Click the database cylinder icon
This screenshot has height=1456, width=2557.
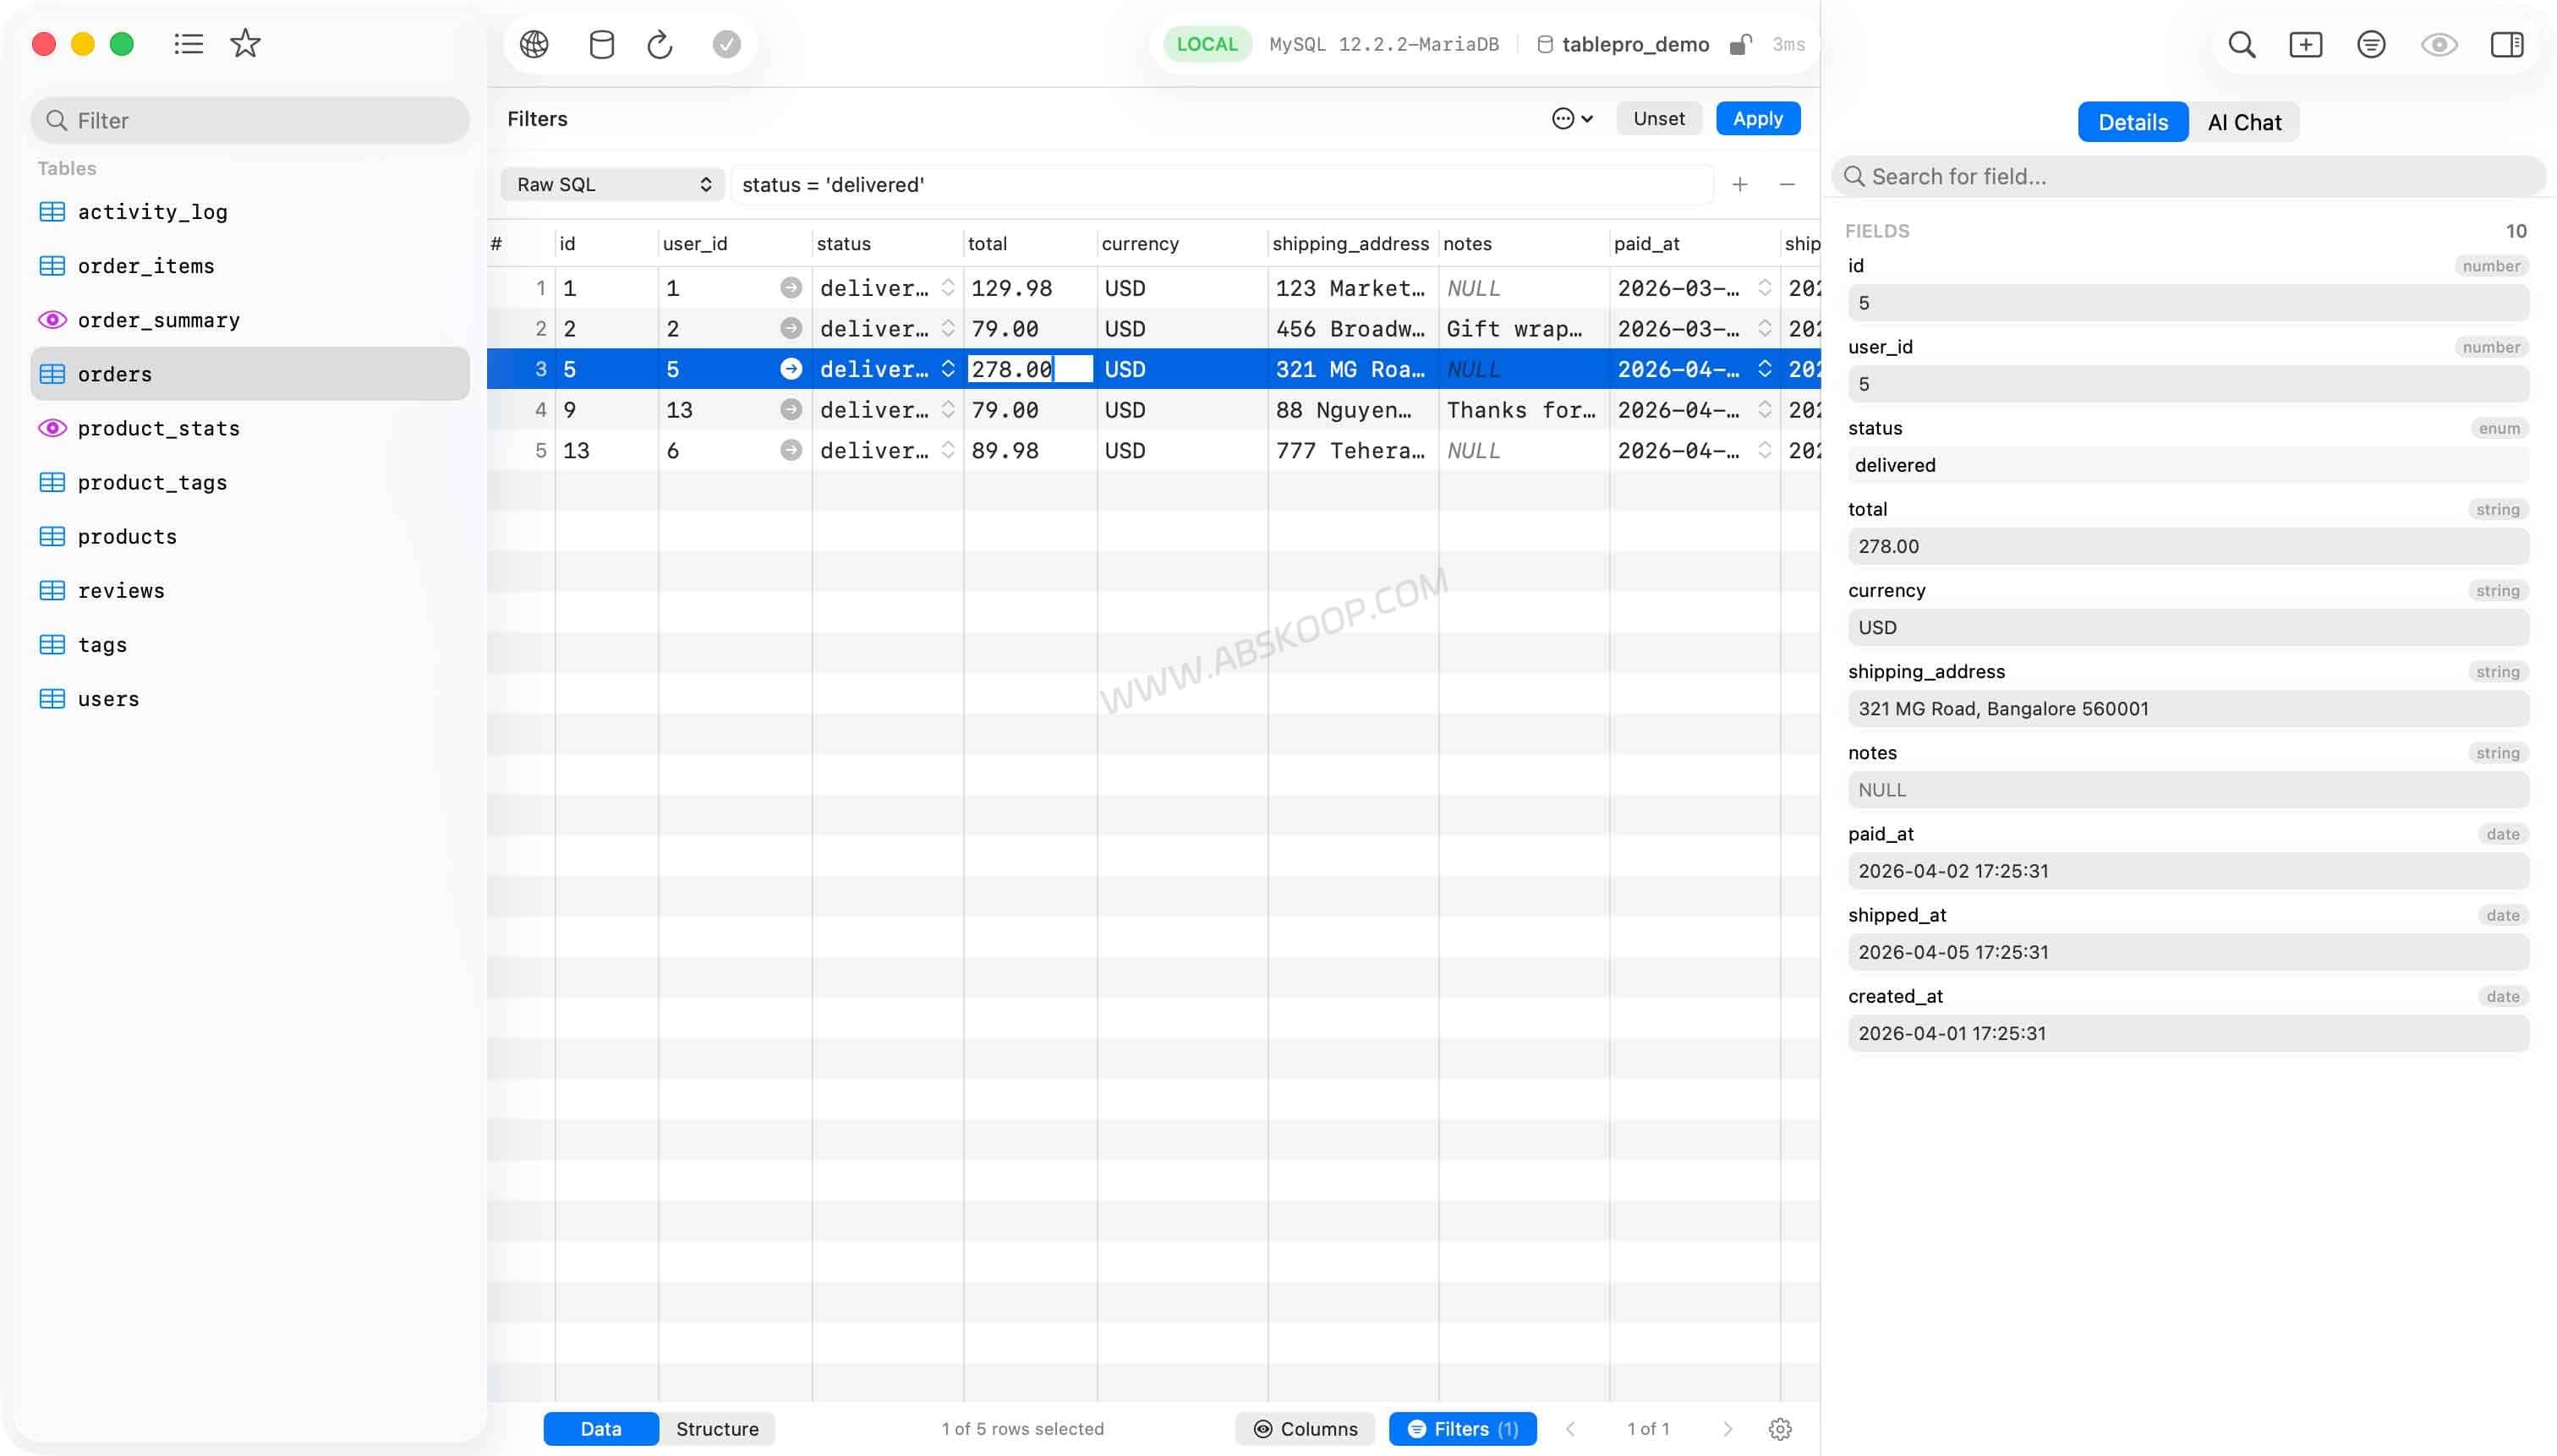point(601,44)
